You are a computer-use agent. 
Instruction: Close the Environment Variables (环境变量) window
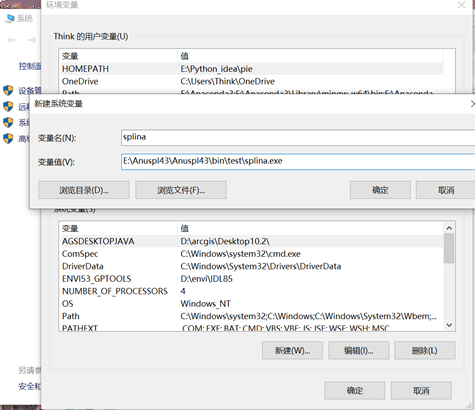click(462, 5)
